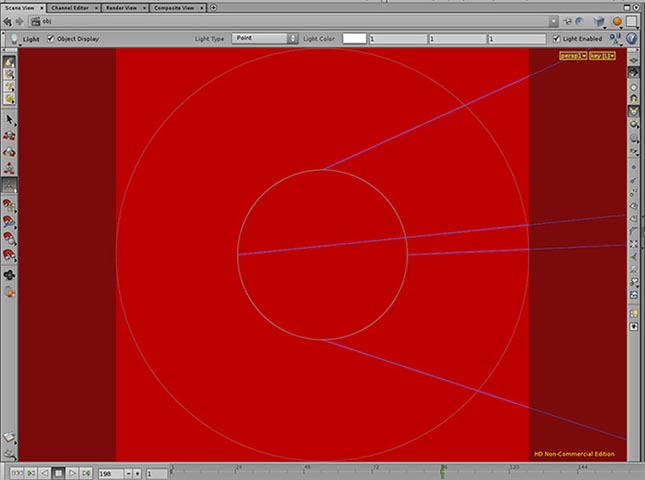Close the Composite View tab
Image resolution: width=645 pixels, height=480 pixels.
202,8
